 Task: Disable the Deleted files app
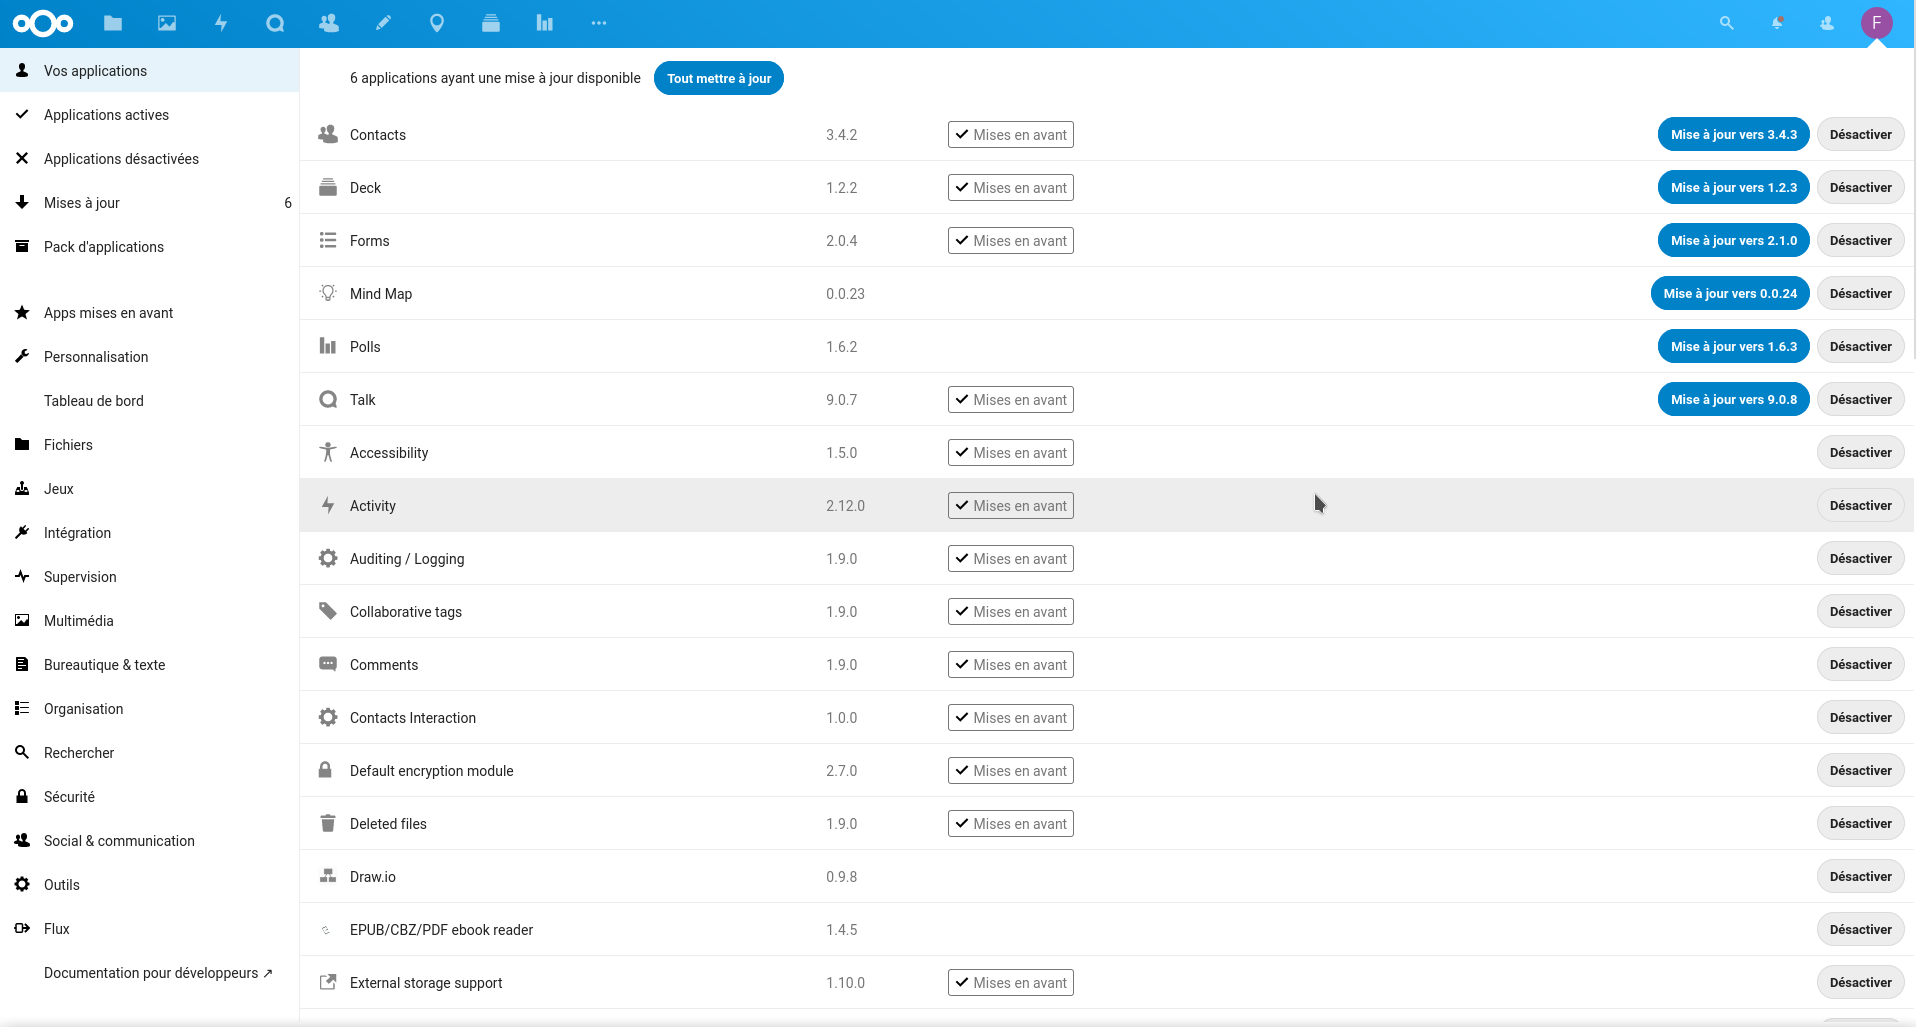(1860, 823)
